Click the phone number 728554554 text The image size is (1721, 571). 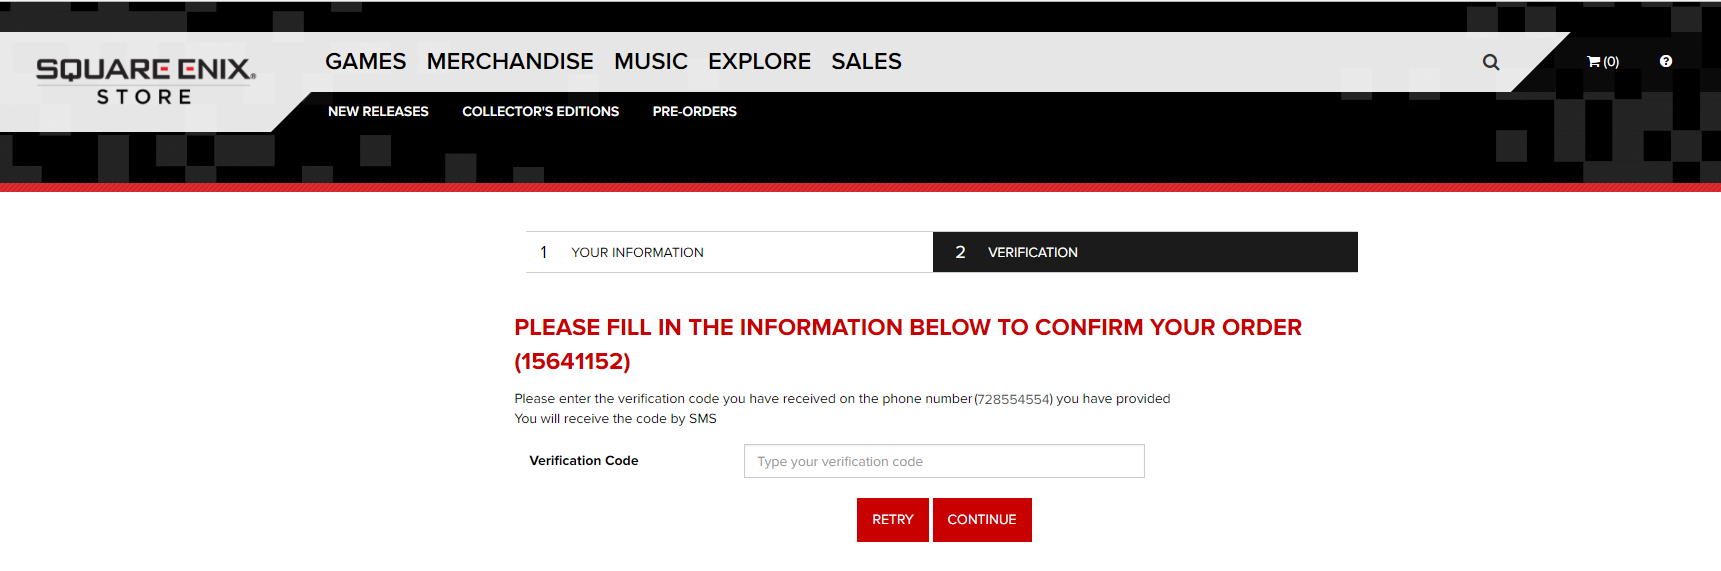point(1013,399)
